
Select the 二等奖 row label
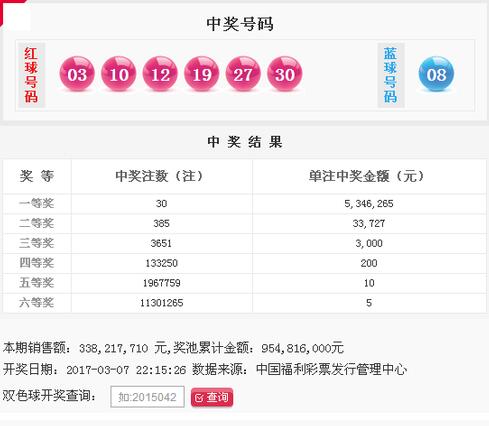(x=36, y=223)
